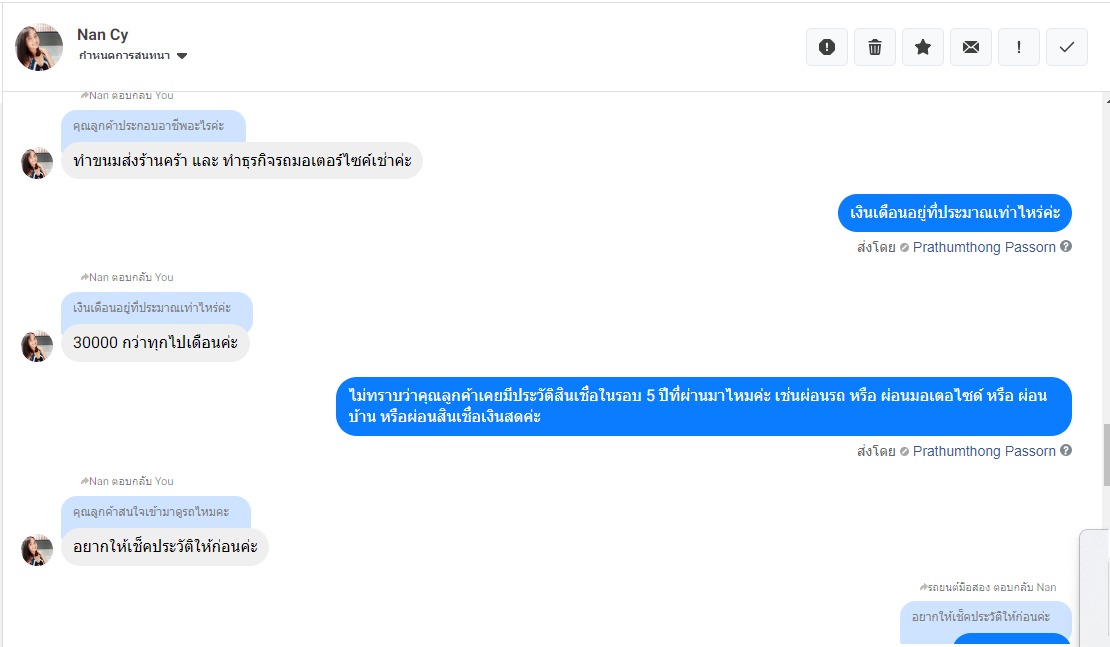1110x647 pixels.
Task: Click the 30000 salary reply message bubble
Action: click(155, 343)
